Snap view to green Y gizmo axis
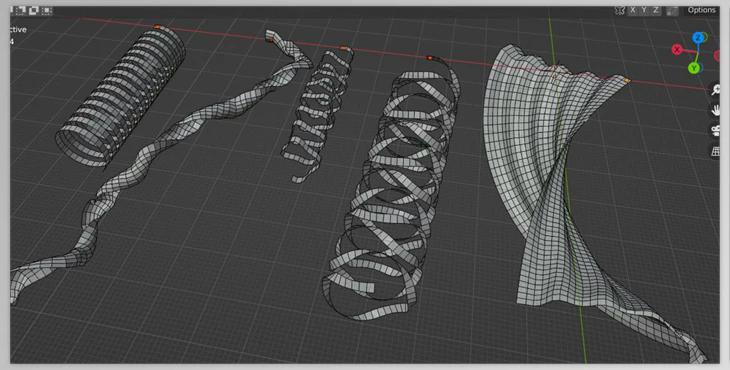Viewport: 730px width, 370px height. coord(694,68)
